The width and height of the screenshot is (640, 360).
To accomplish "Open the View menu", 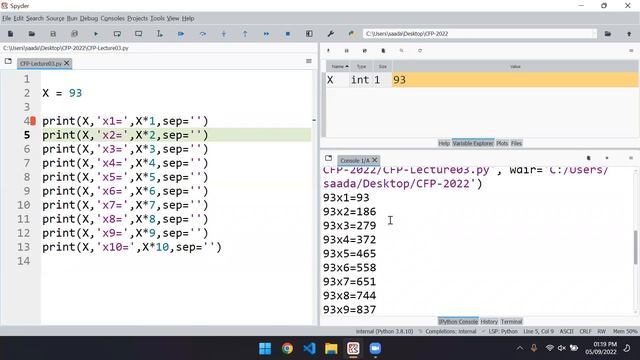I will click(173, 18).
